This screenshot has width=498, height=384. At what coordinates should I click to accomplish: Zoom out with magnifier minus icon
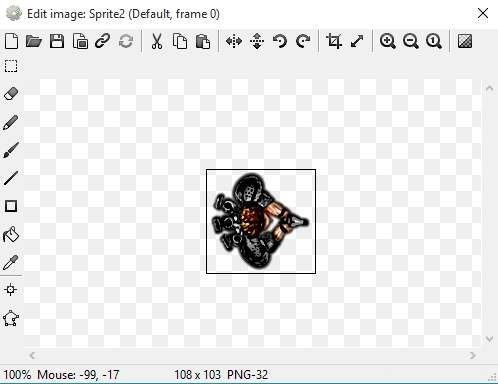411,41
